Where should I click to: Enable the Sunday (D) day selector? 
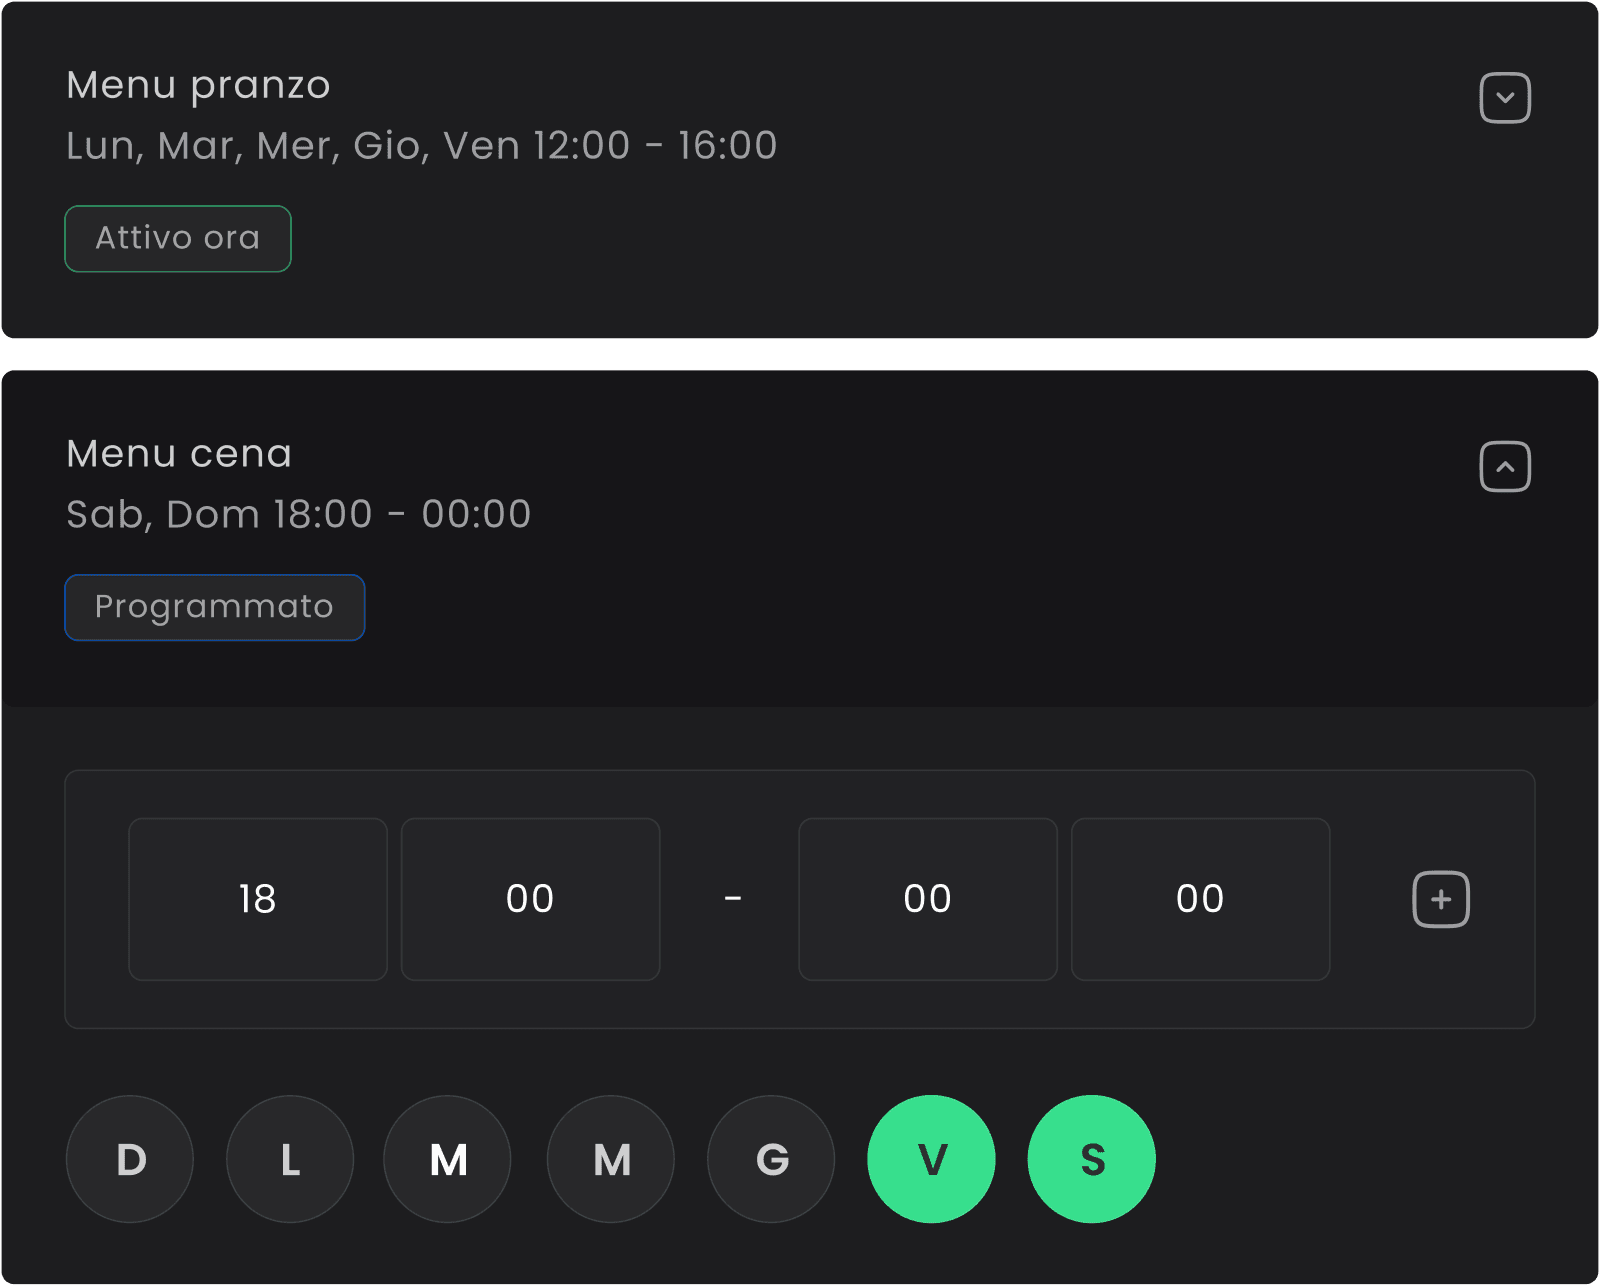coord(129,1158)
